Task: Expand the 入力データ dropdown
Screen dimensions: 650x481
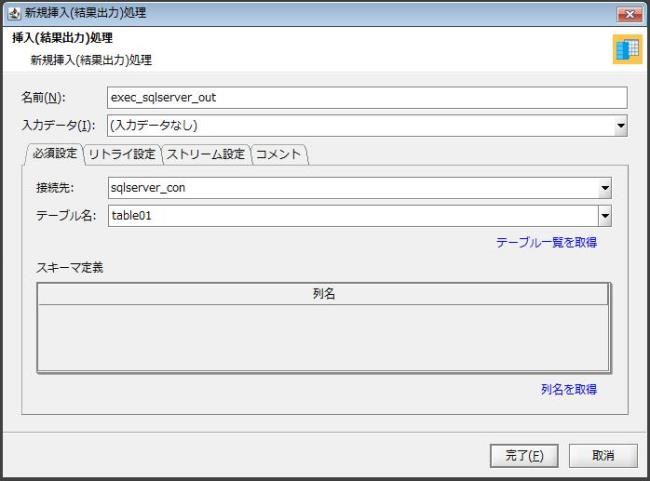Action: click(620, 126)
